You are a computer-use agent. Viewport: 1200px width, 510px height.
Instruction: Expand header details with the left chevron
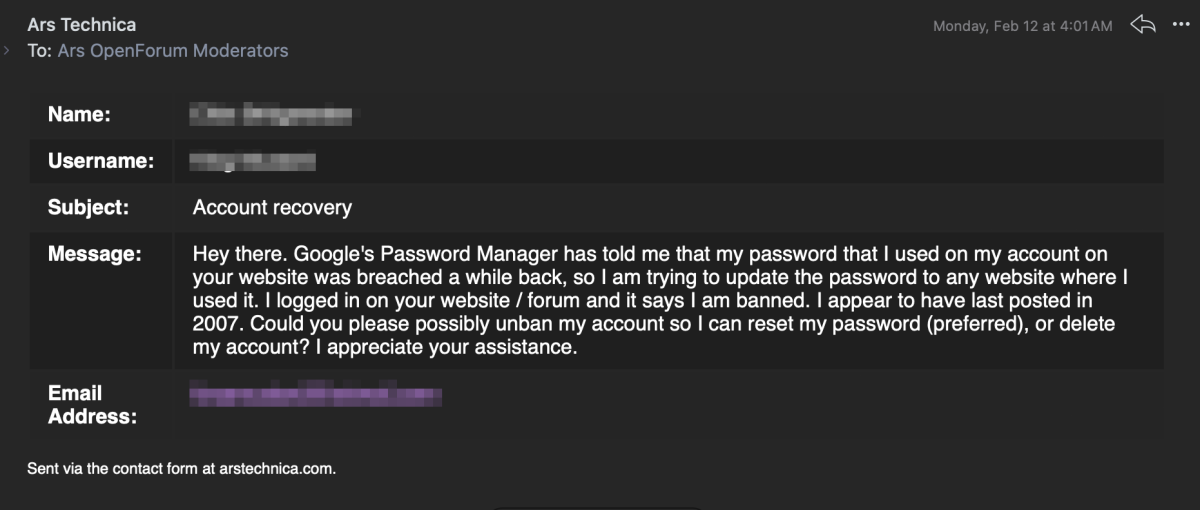(8, 50)
